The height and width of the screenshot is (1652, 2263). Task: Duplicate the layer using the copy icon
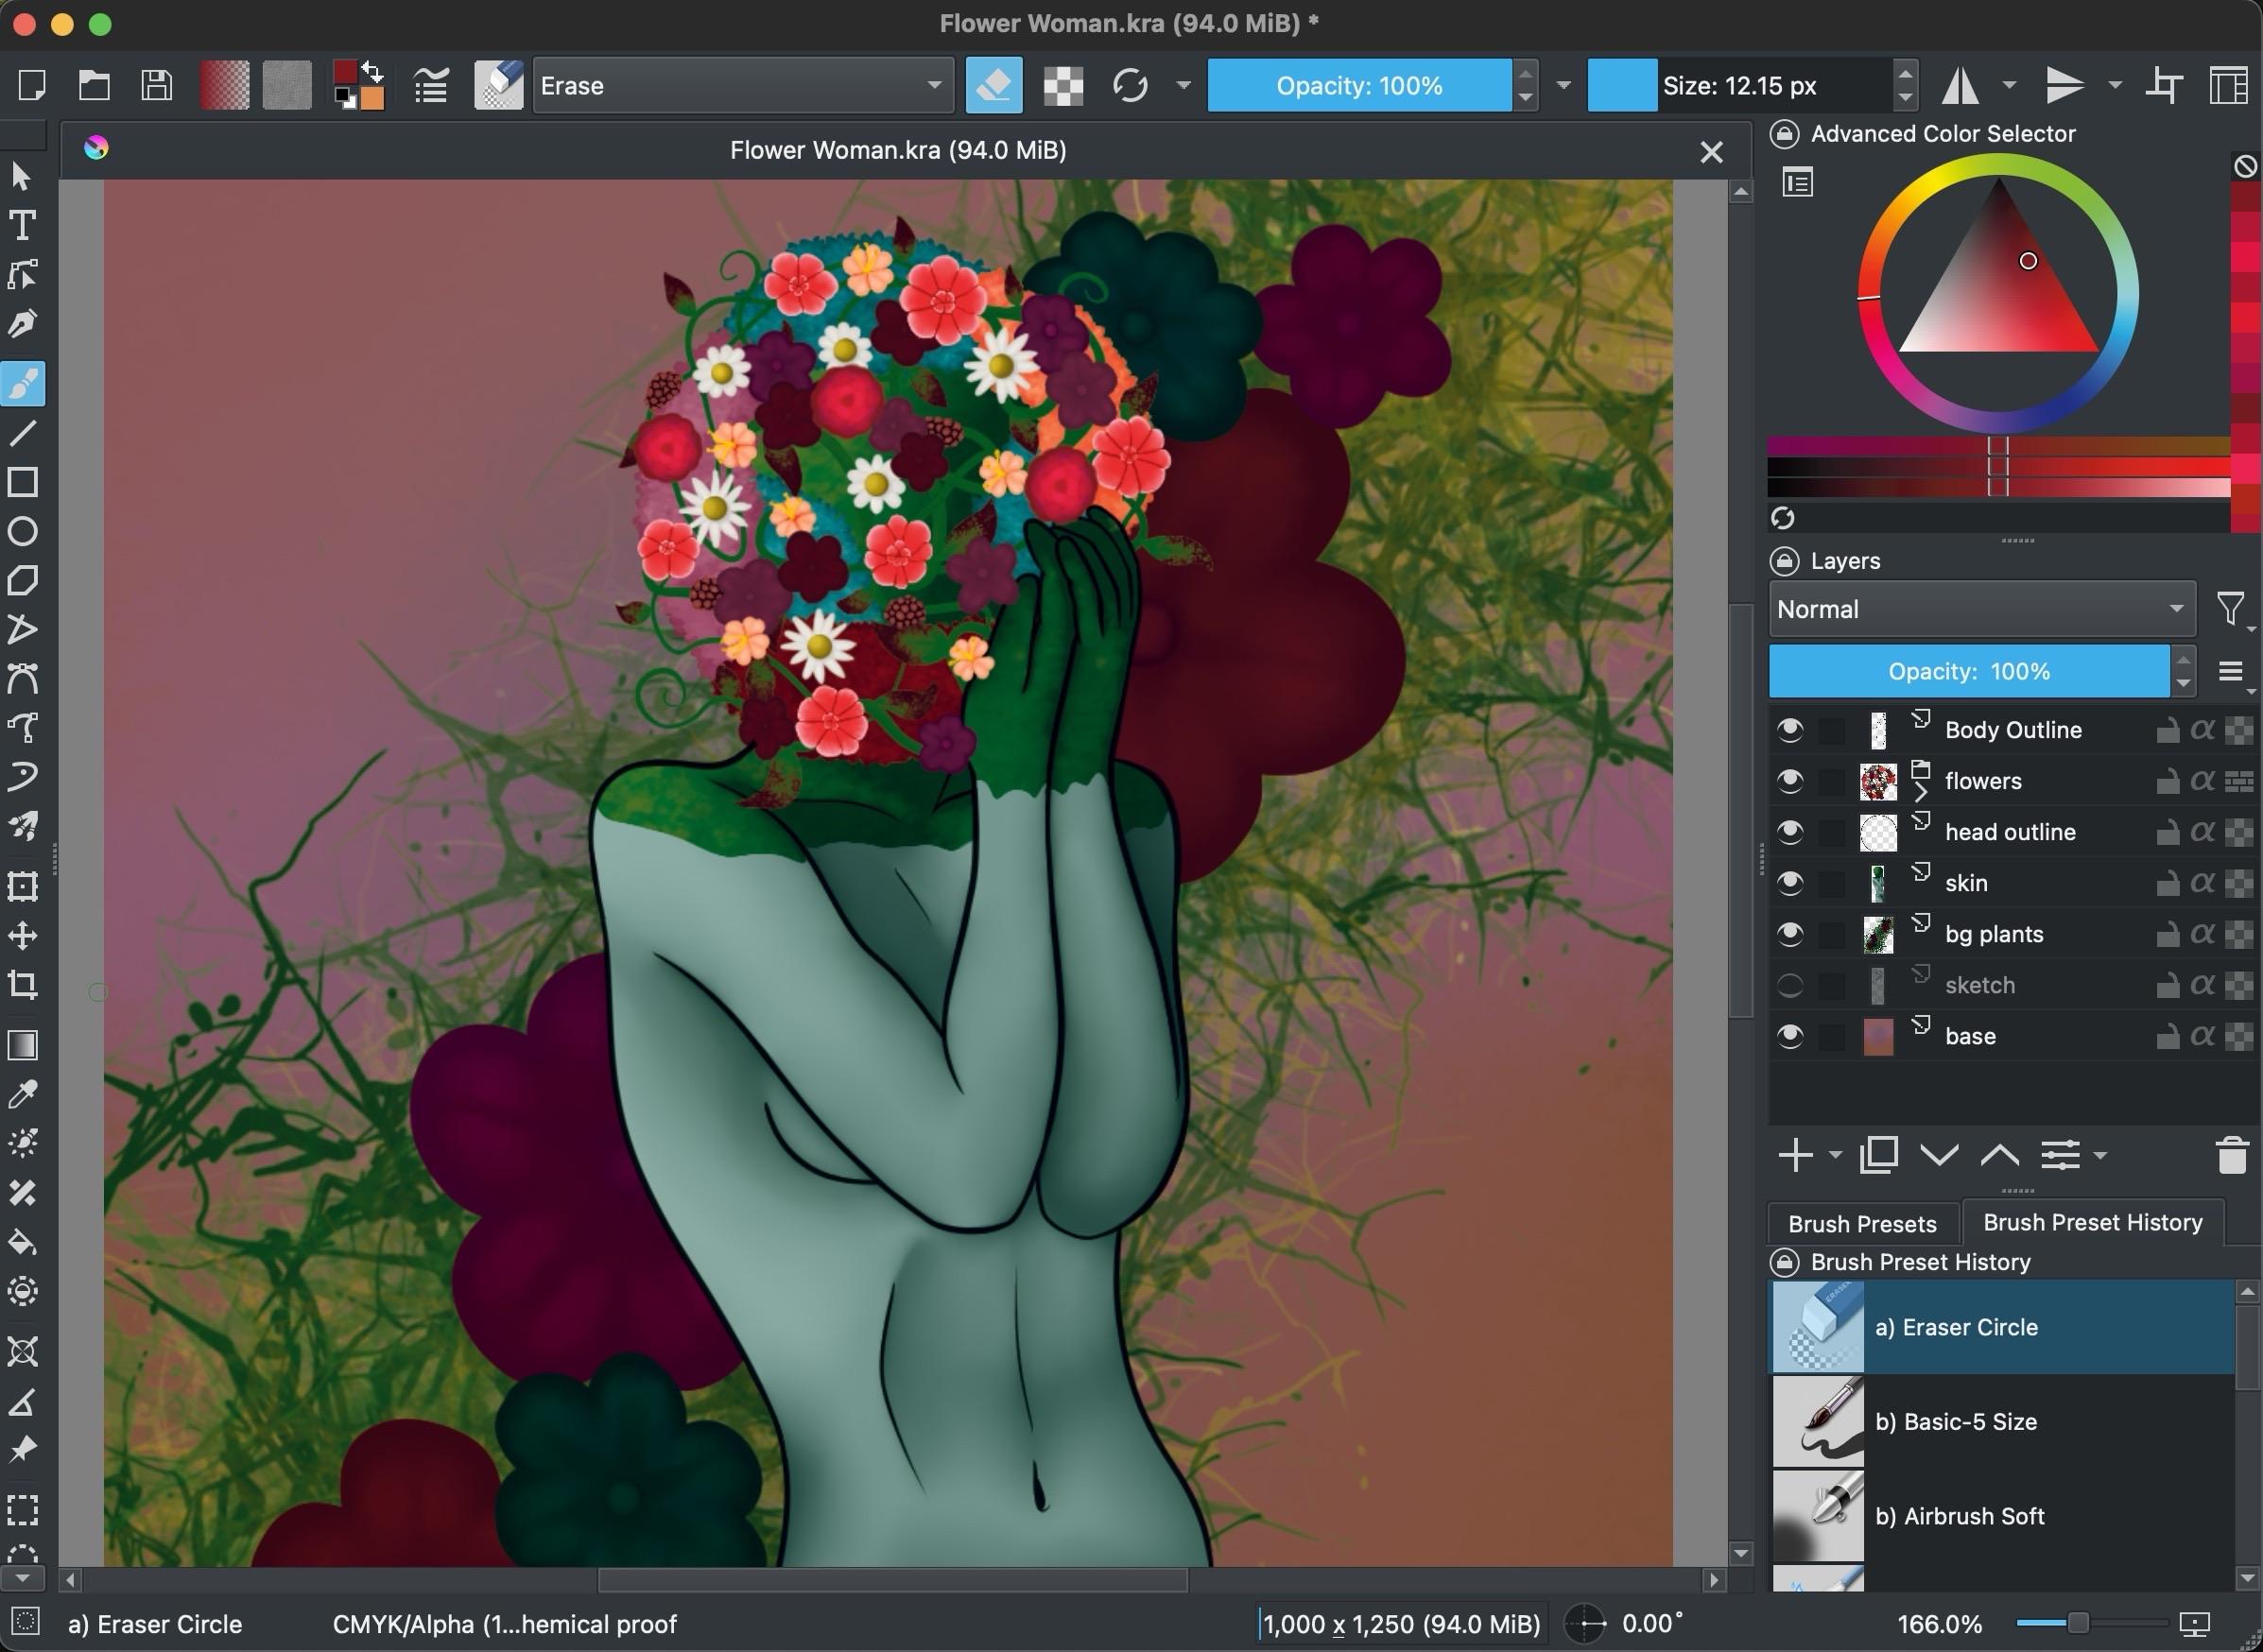tap(1879, 1156)
